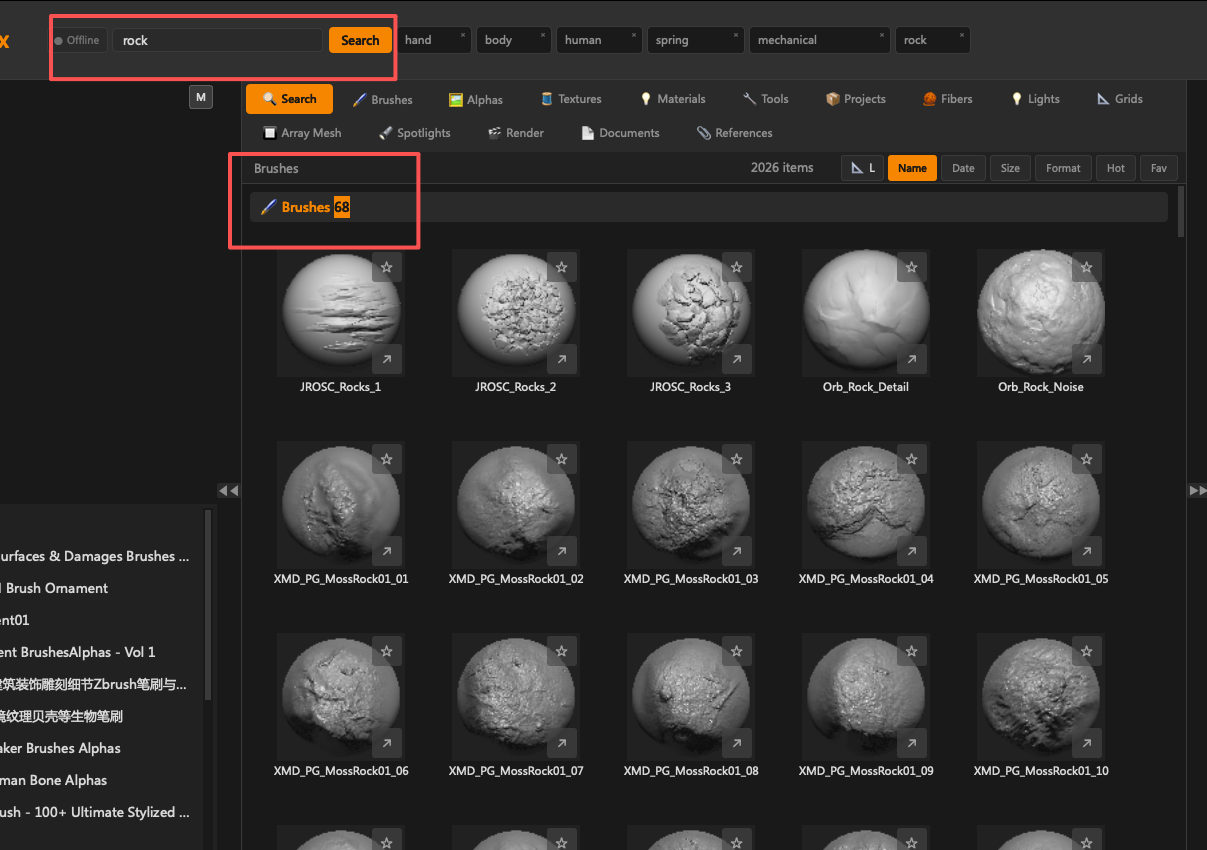Open the Render tab
The height and width of the screenshot is (850, 1207).
[516, 133]
